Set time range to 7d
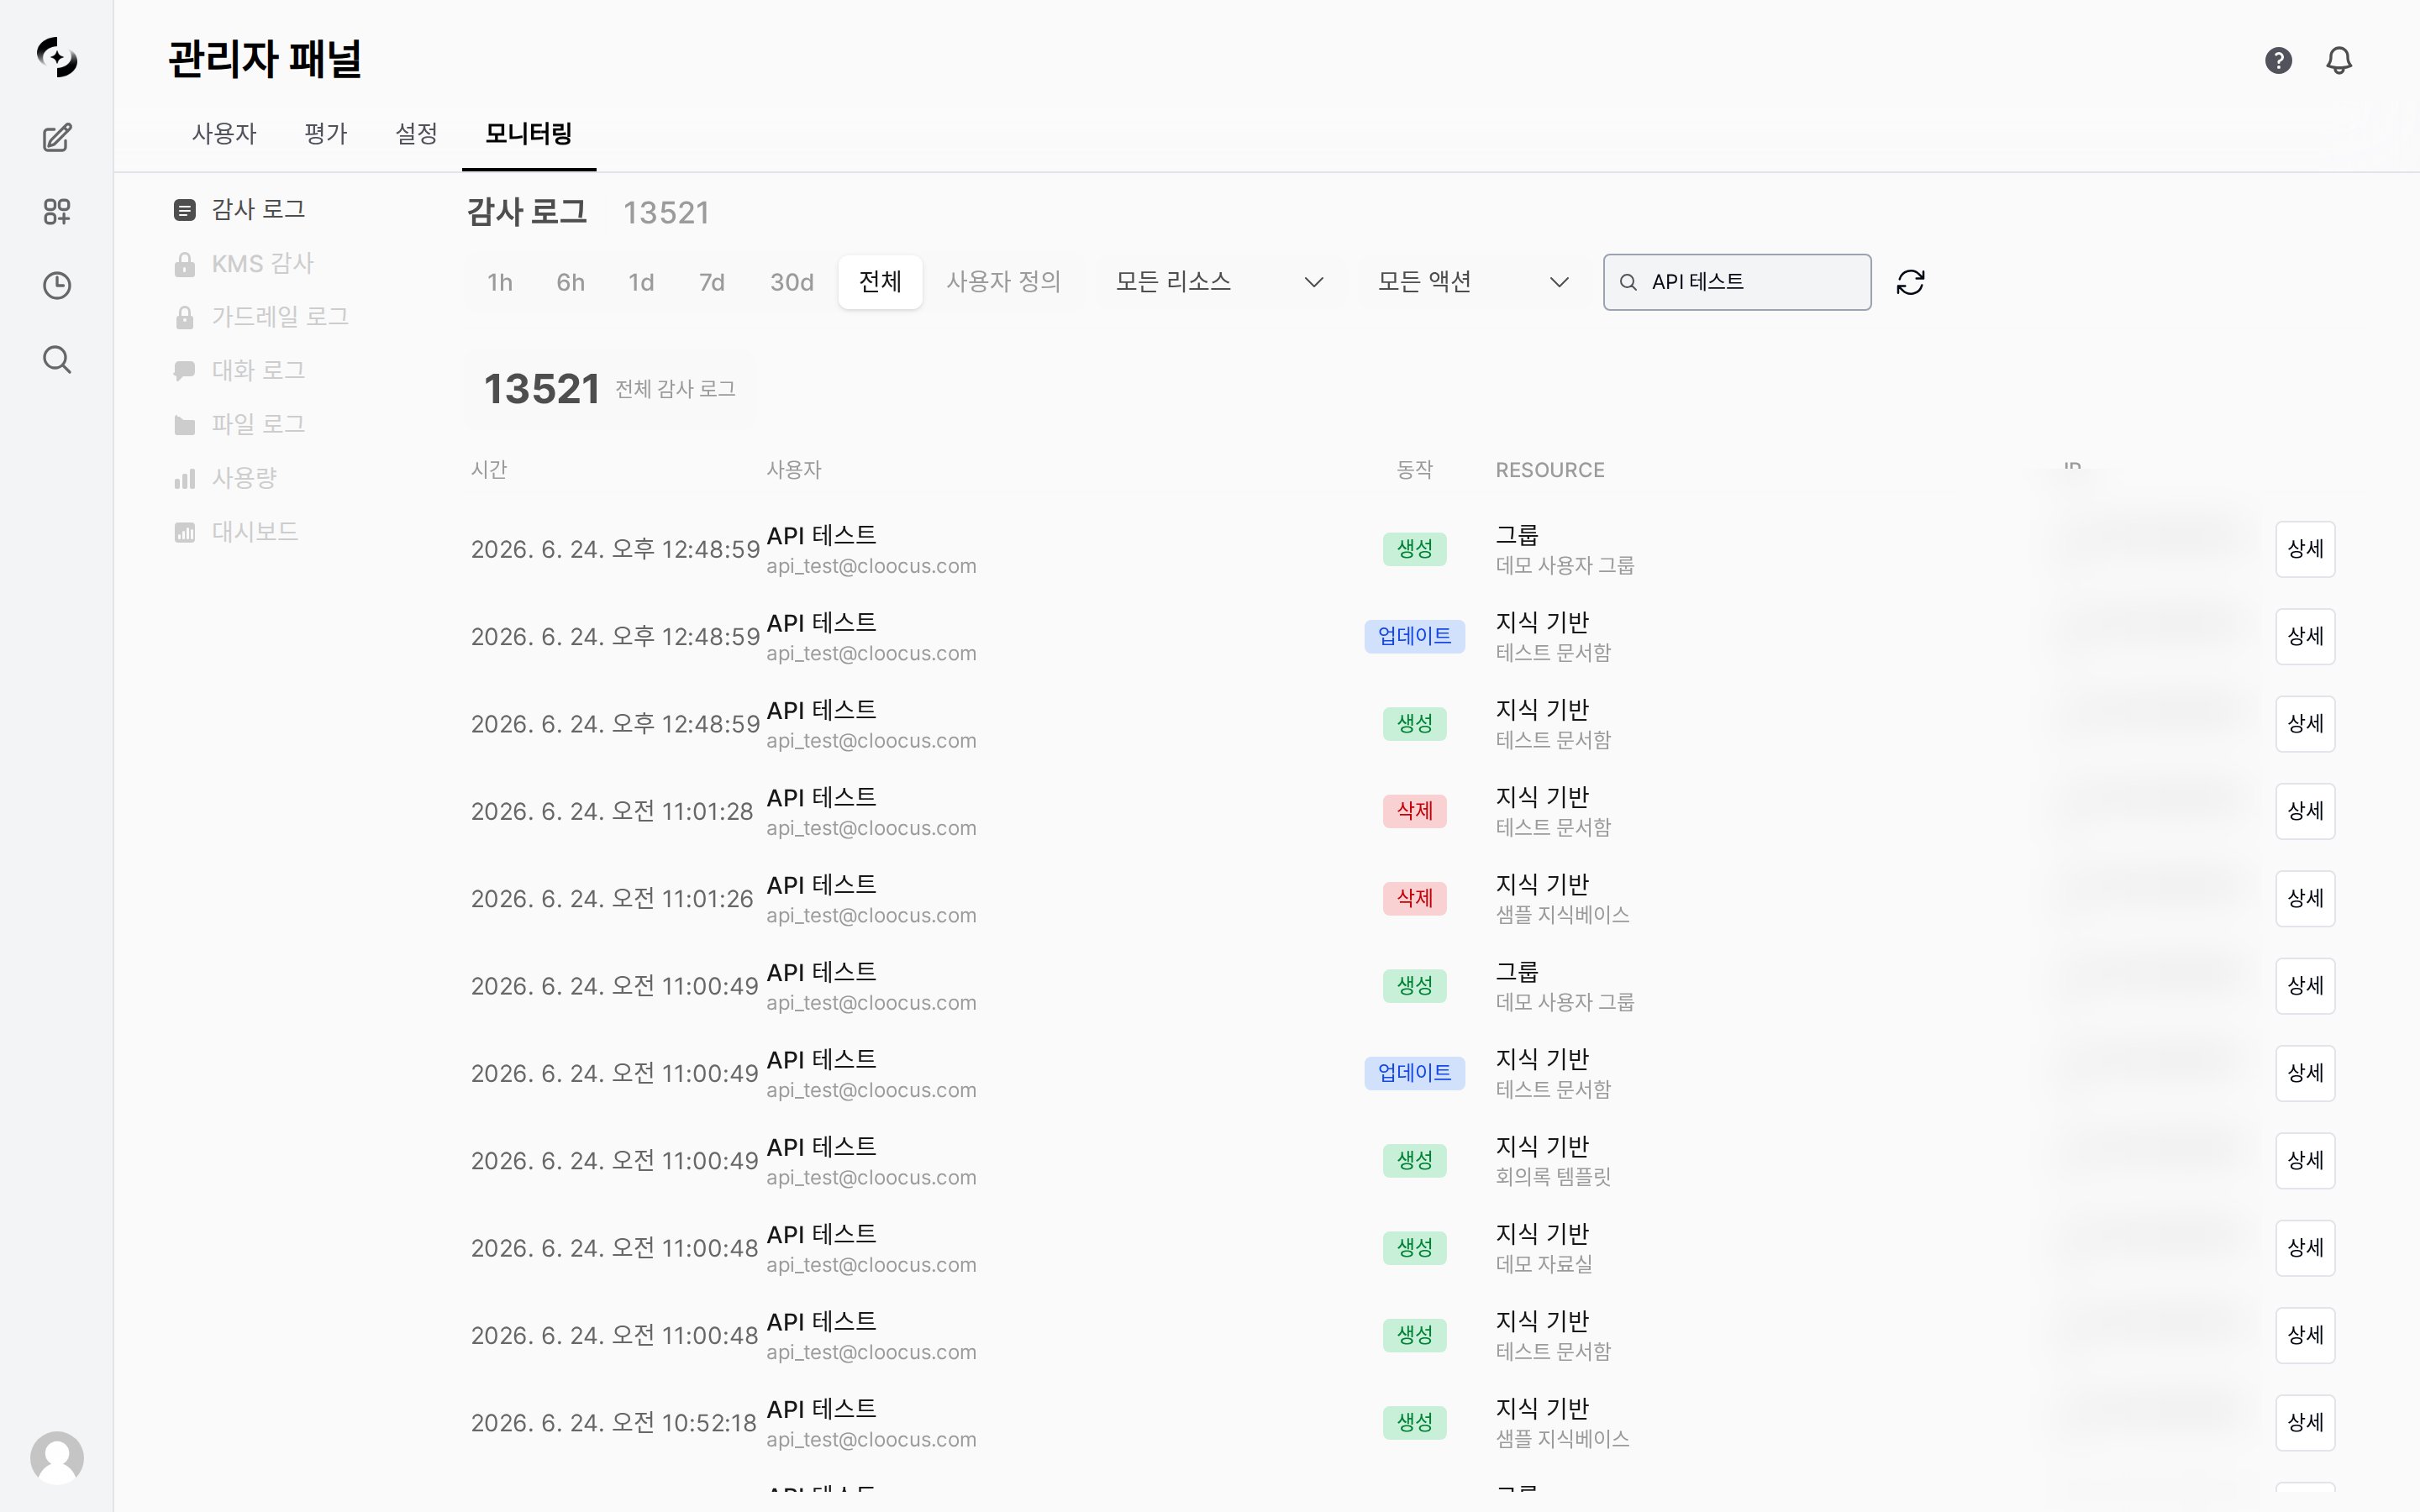 point(711,282)
